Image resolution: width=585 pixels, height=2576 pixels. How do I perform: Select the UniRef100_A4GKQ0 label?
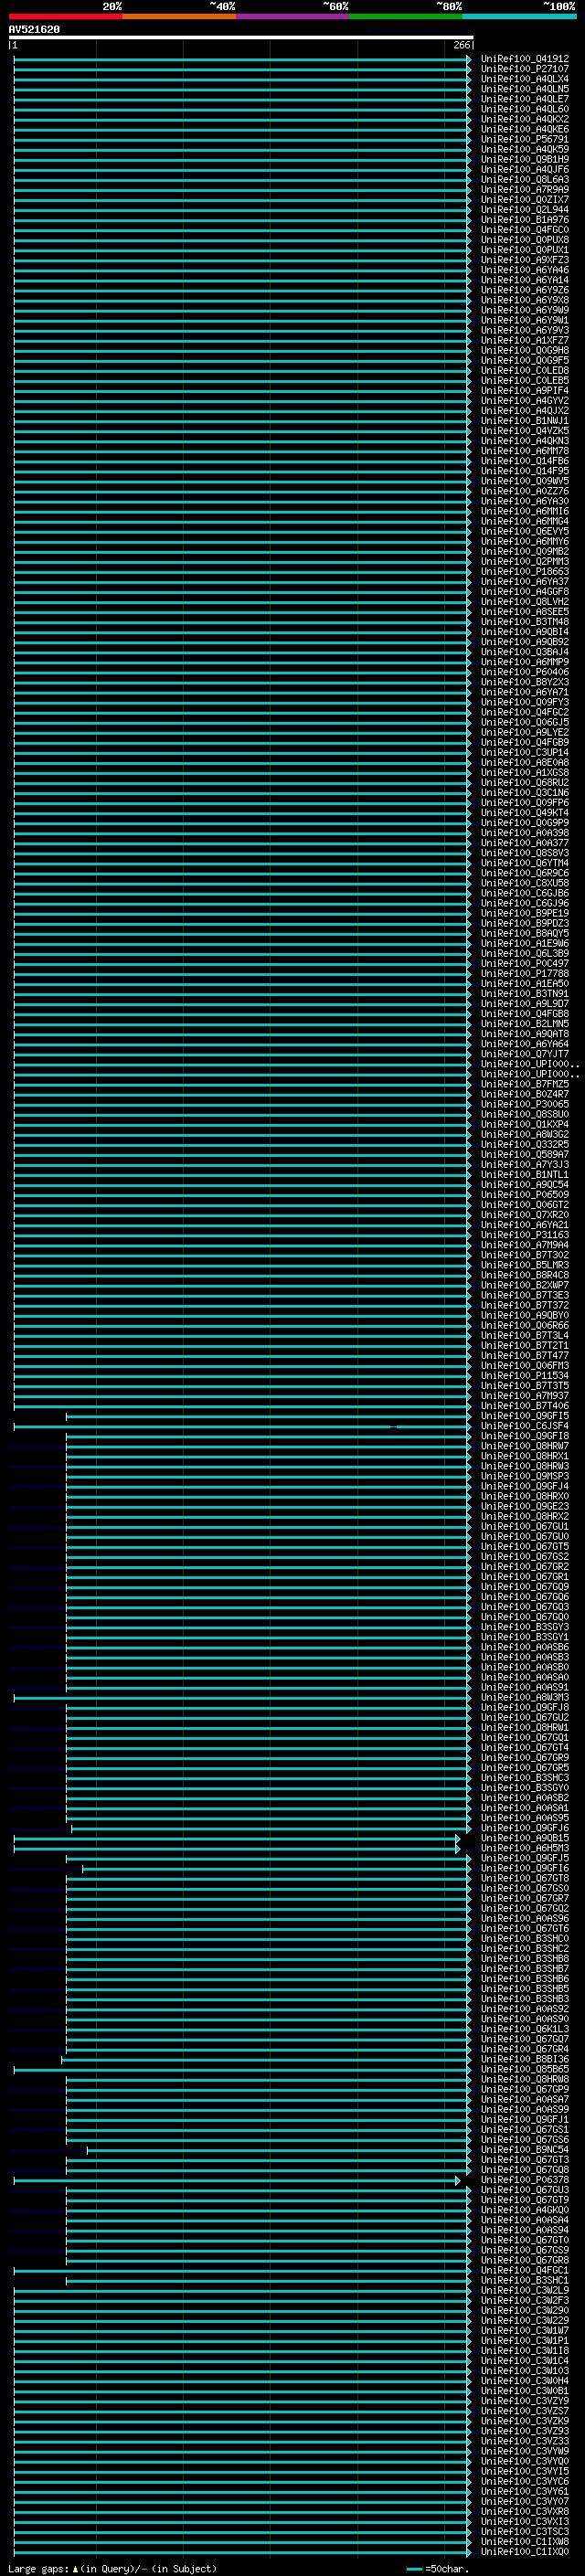[x=524, y=2211]
